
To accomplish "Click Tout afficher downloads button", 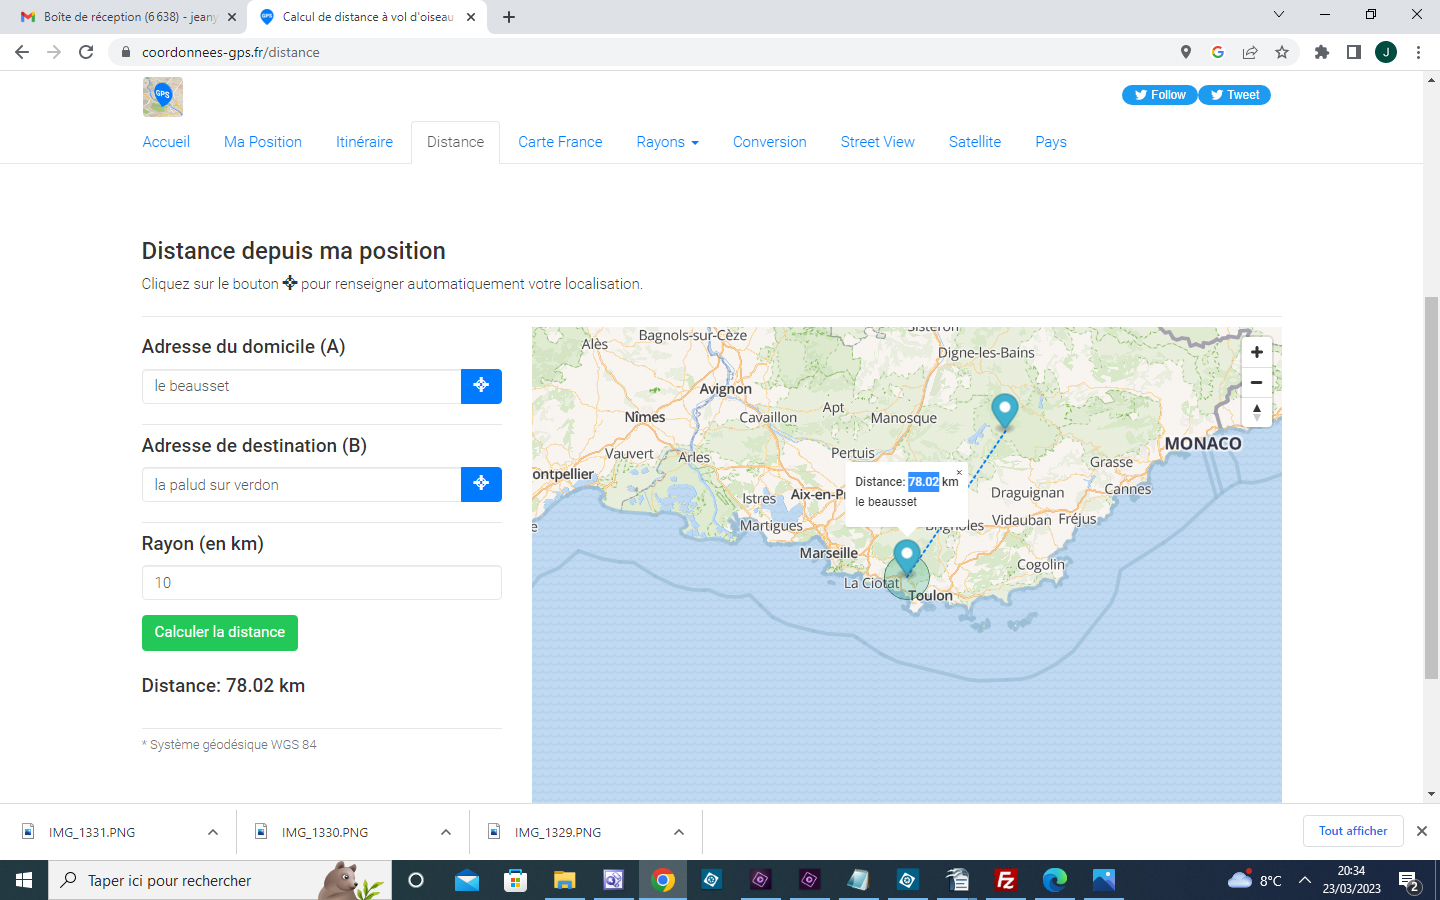I will (1353, 831).
